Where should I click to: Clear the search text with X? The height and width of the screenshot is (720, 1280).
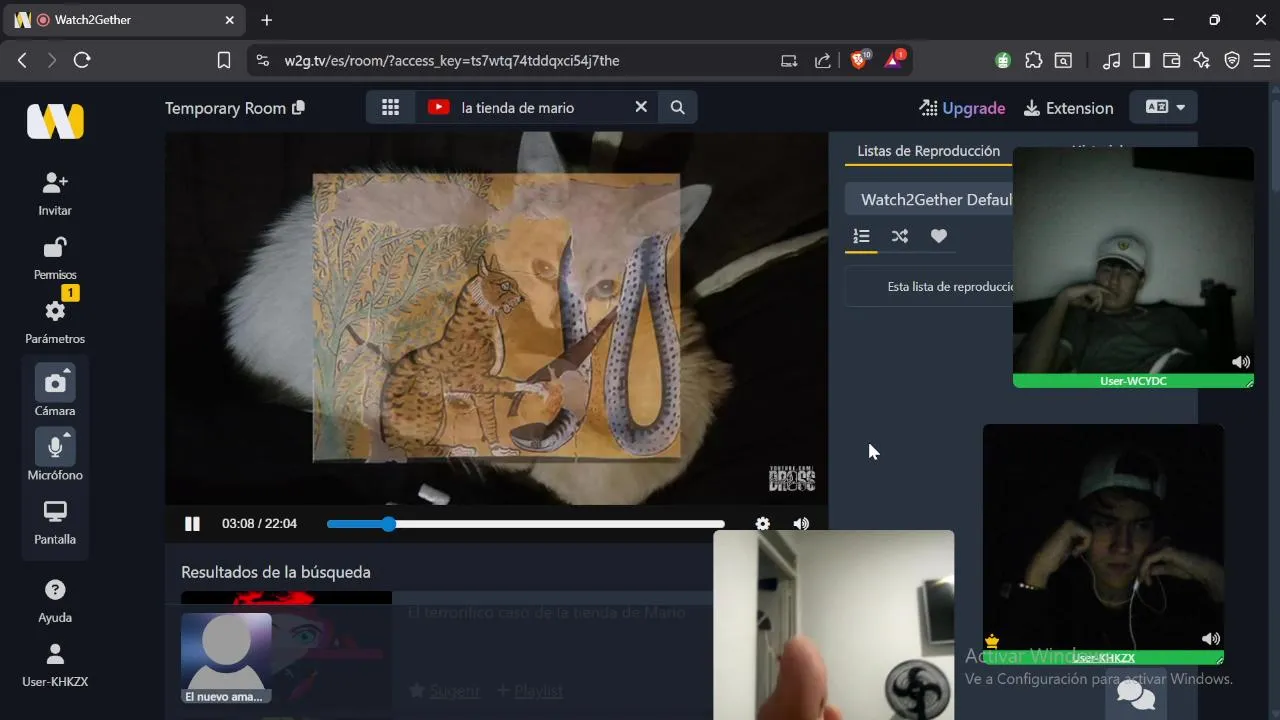(641, 107)
